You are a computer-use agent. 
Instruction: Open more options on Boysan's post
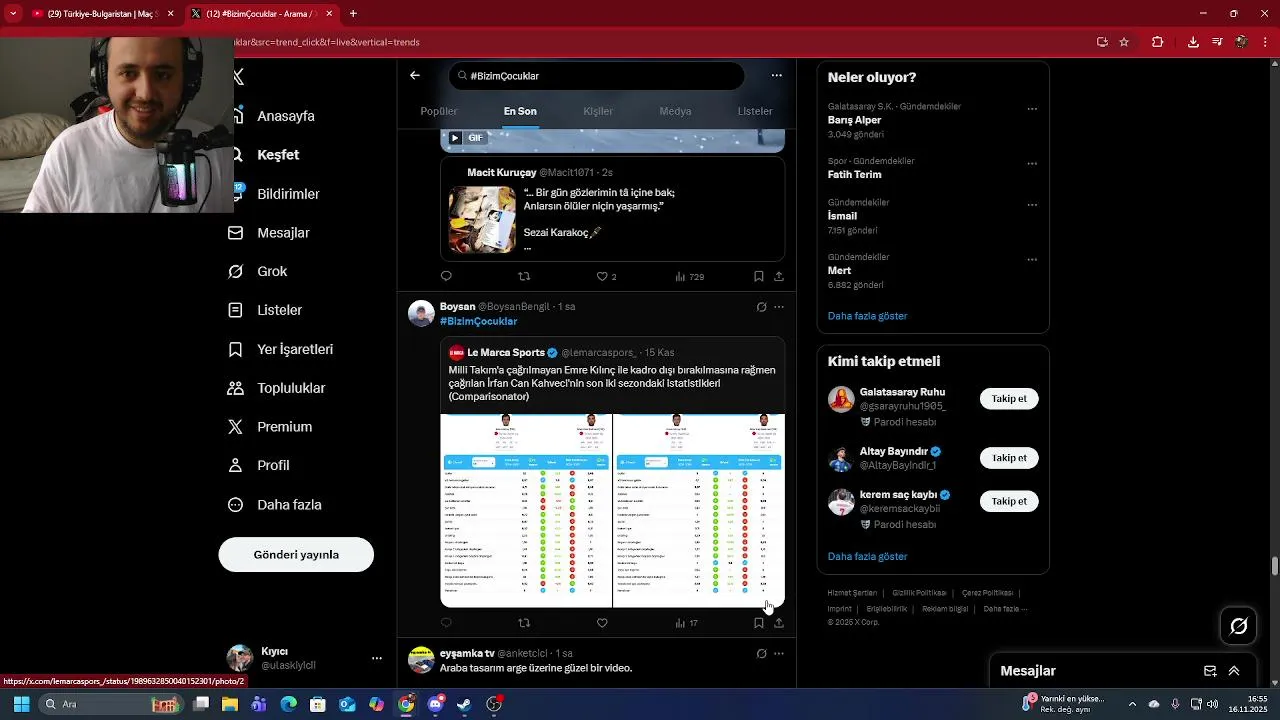[779, 307]
